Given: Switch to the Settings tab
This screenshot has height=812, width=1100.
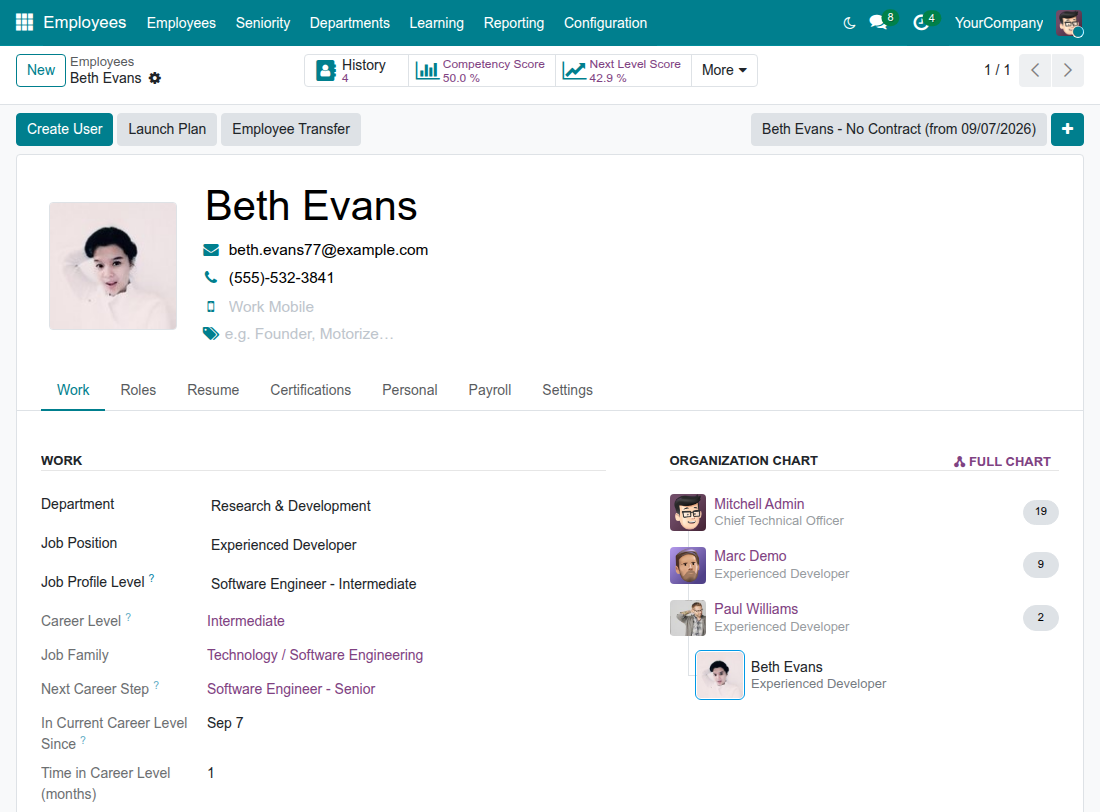Looking at the screenshot, I should pyautogui.click(x=568, y=390).
